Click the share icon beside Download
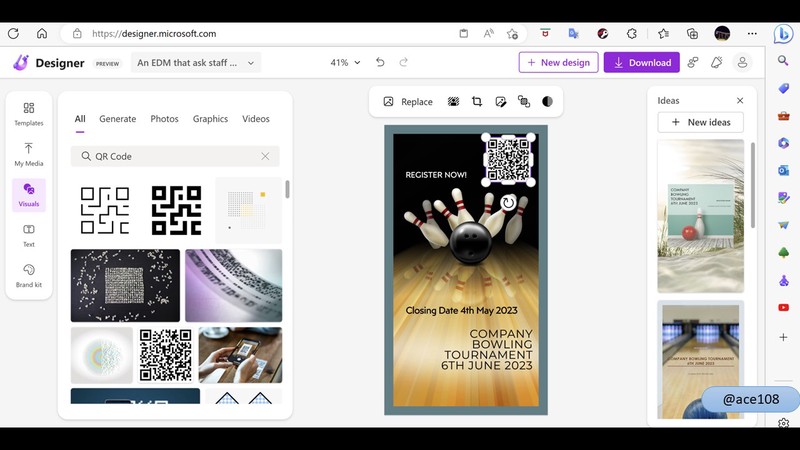The height and width of the screenshot is (450, 800). tap(693, 62)
